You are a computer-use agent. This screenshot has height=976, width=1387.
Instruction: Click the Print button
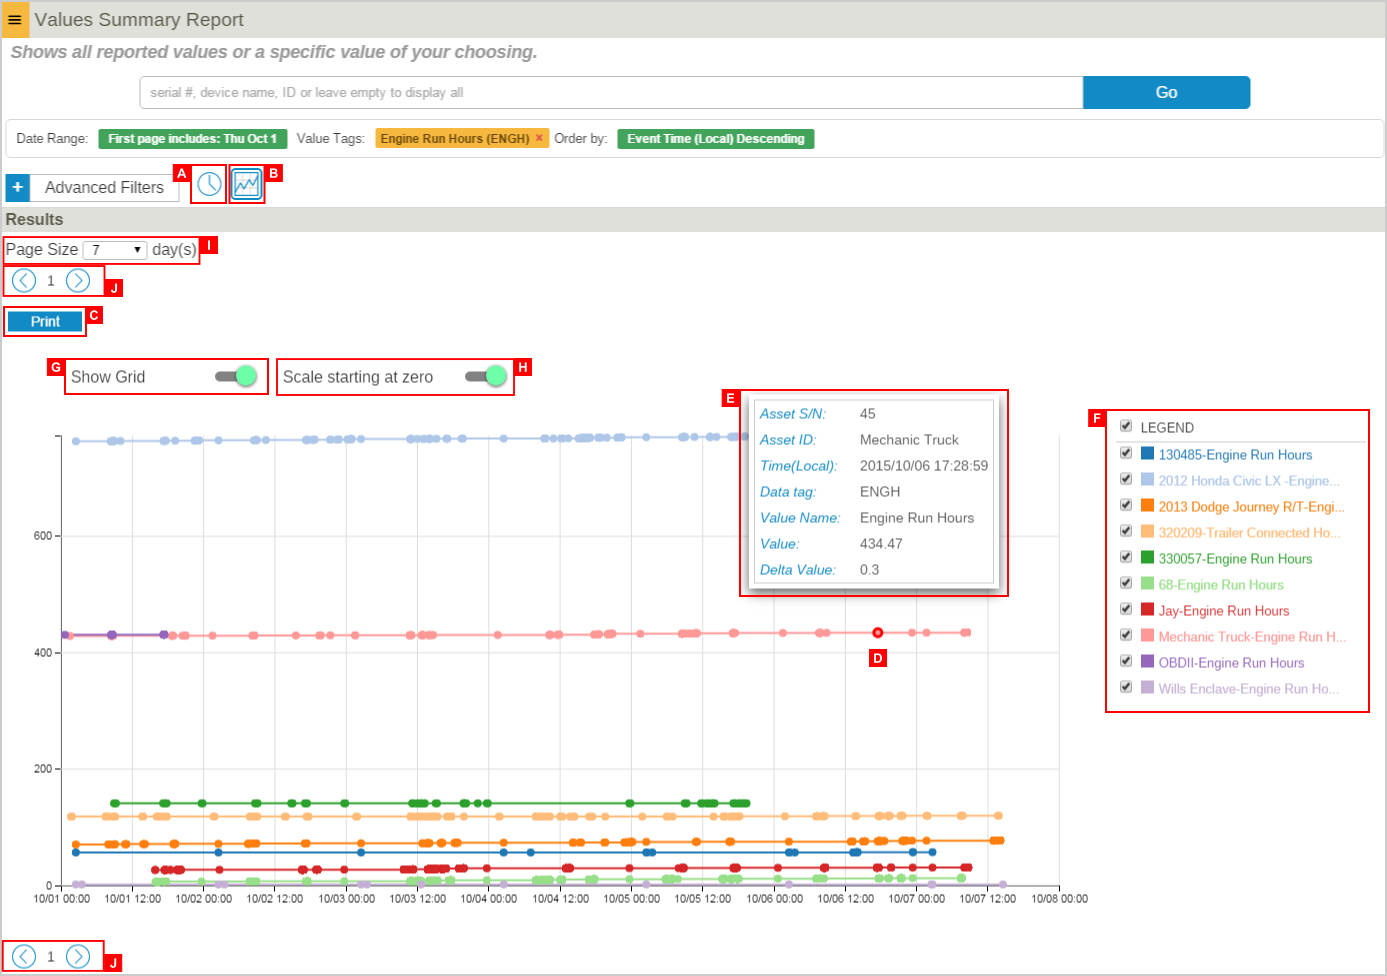pos(45,321)
